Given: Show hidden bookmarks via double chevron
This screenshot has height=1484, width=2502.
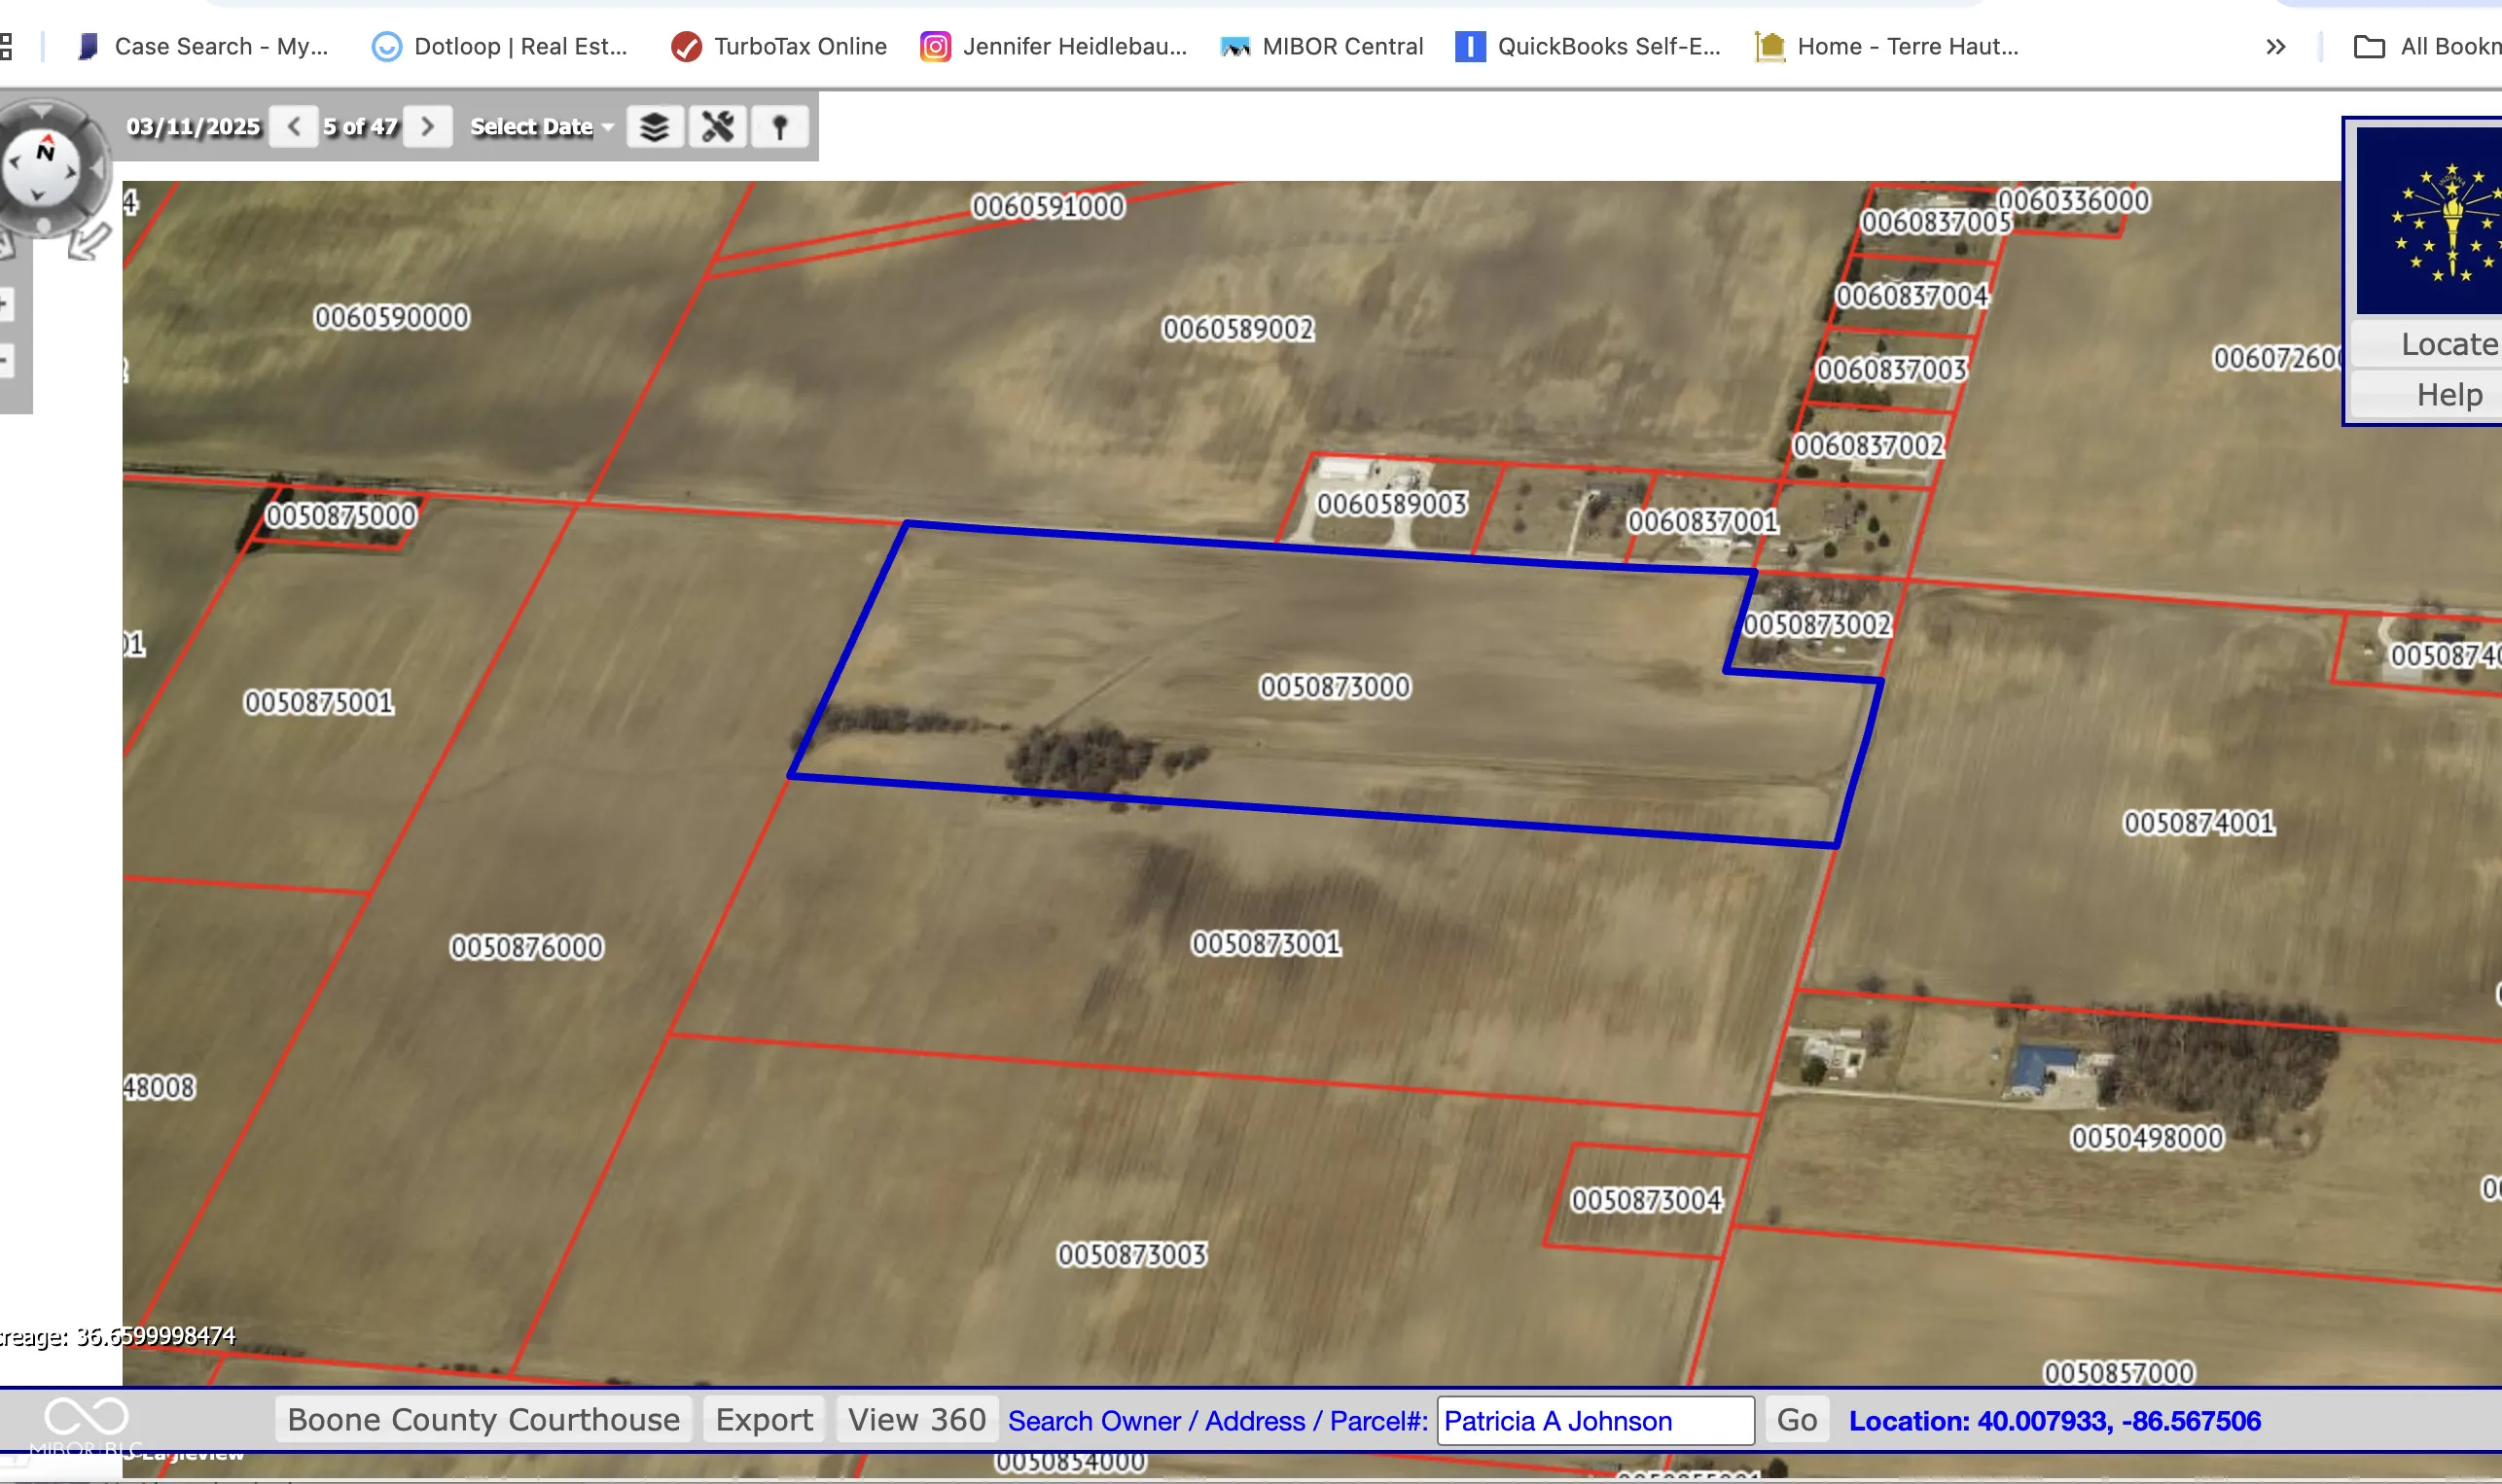Looking at the screenshot, I should [x=2275, y=46].
